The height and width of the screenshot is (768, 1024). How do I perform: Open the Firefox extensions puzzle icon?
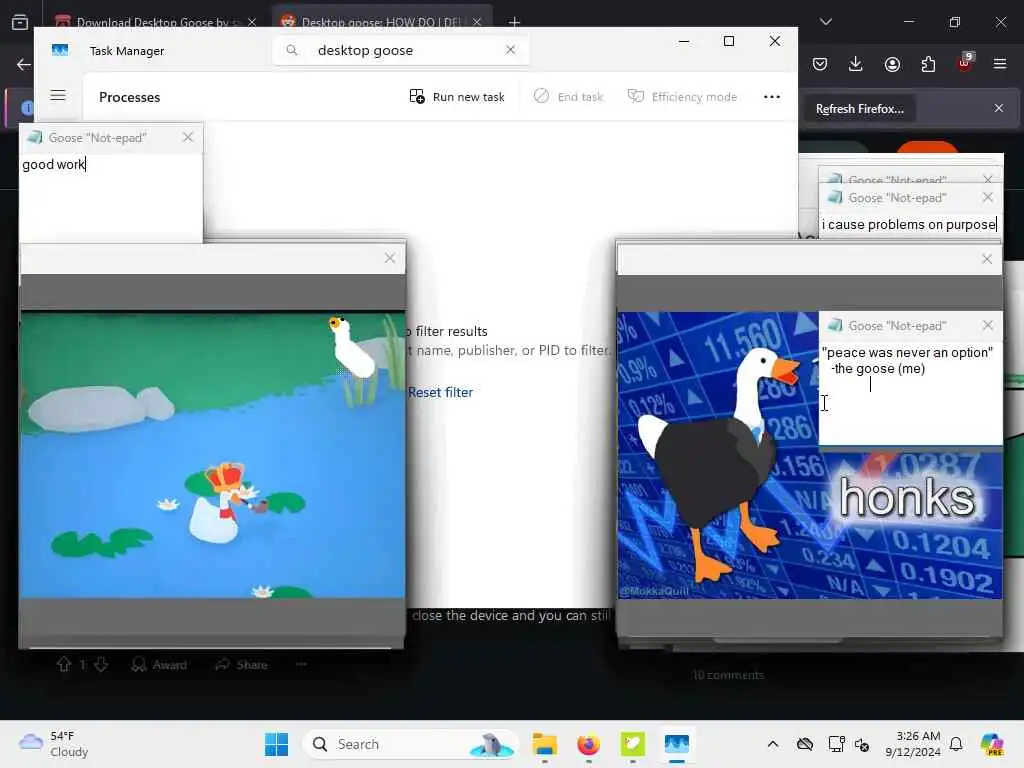click(x=928, y=64)
